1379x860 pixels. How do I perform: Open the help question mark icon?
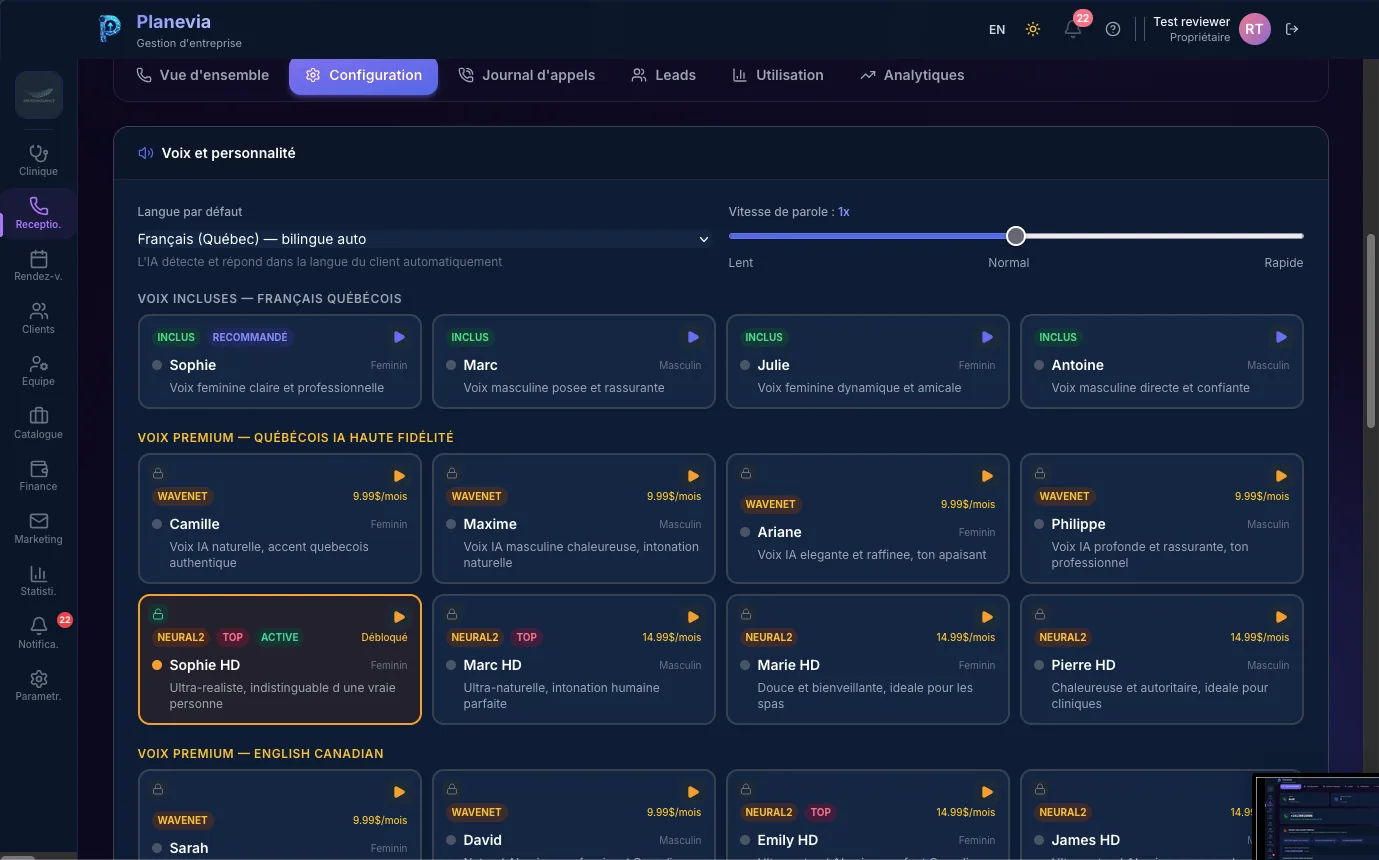1113,29
